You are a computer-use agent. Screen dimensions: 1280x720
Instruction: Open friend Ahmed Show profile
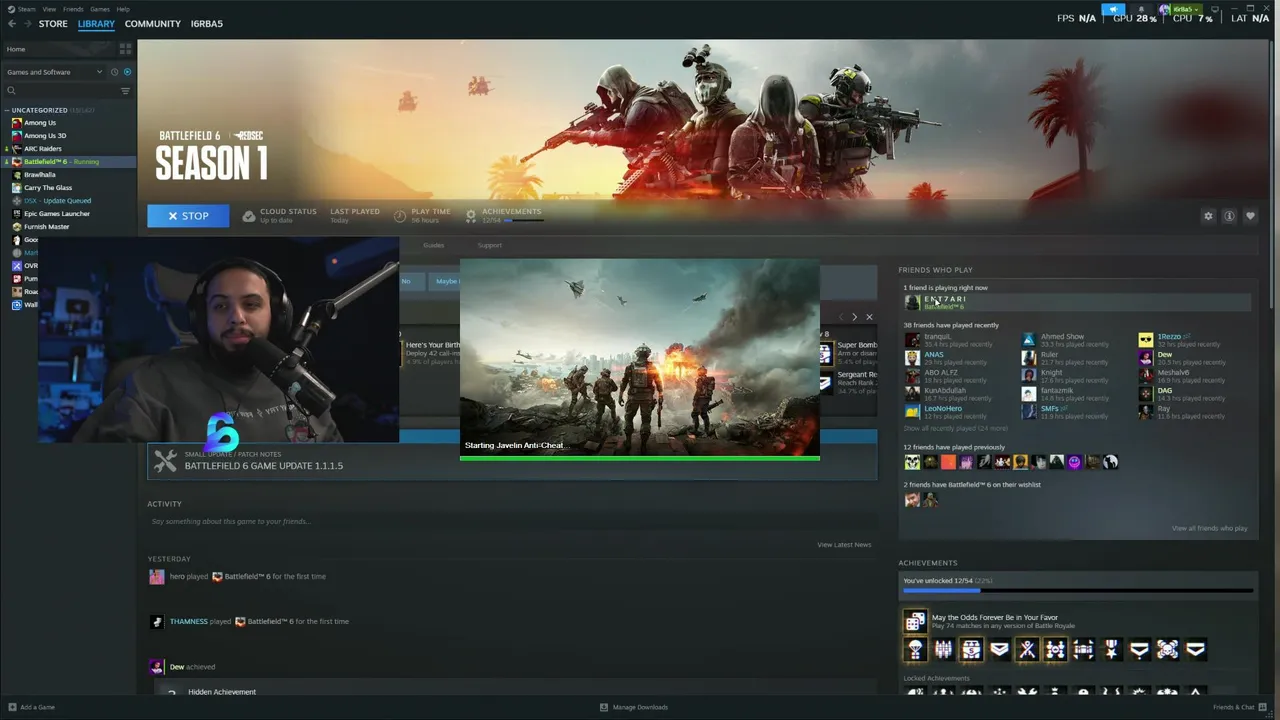click(1062, 337)
